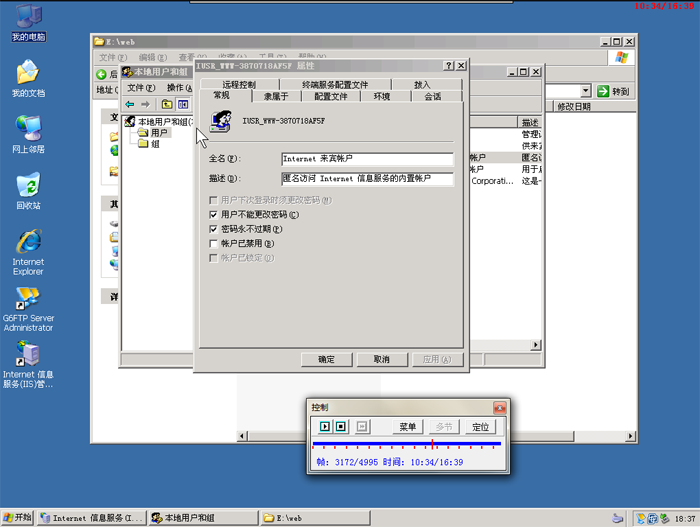Click the user account icon in properties dialog
Screen dimensions: 700x527
click(x=221, y=121)
